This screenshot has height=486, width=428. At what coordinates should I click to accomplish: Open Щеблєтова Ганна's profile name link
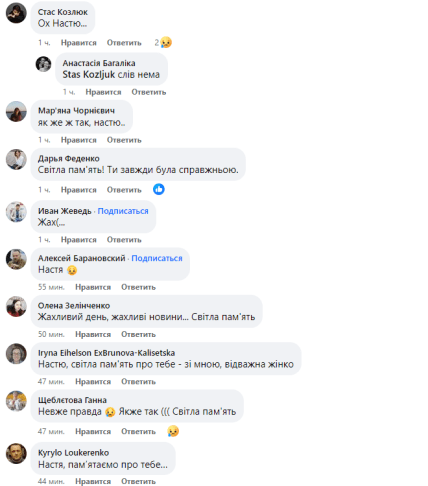click(72, 400)
